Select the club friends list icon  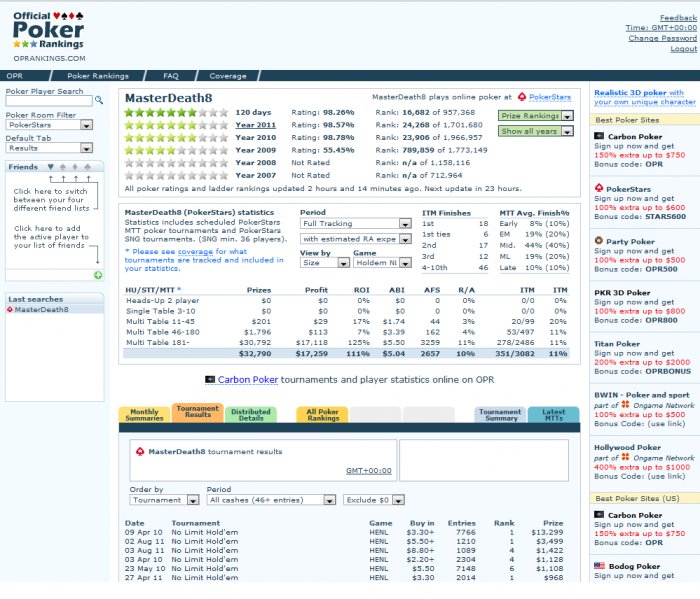point(88,167)
